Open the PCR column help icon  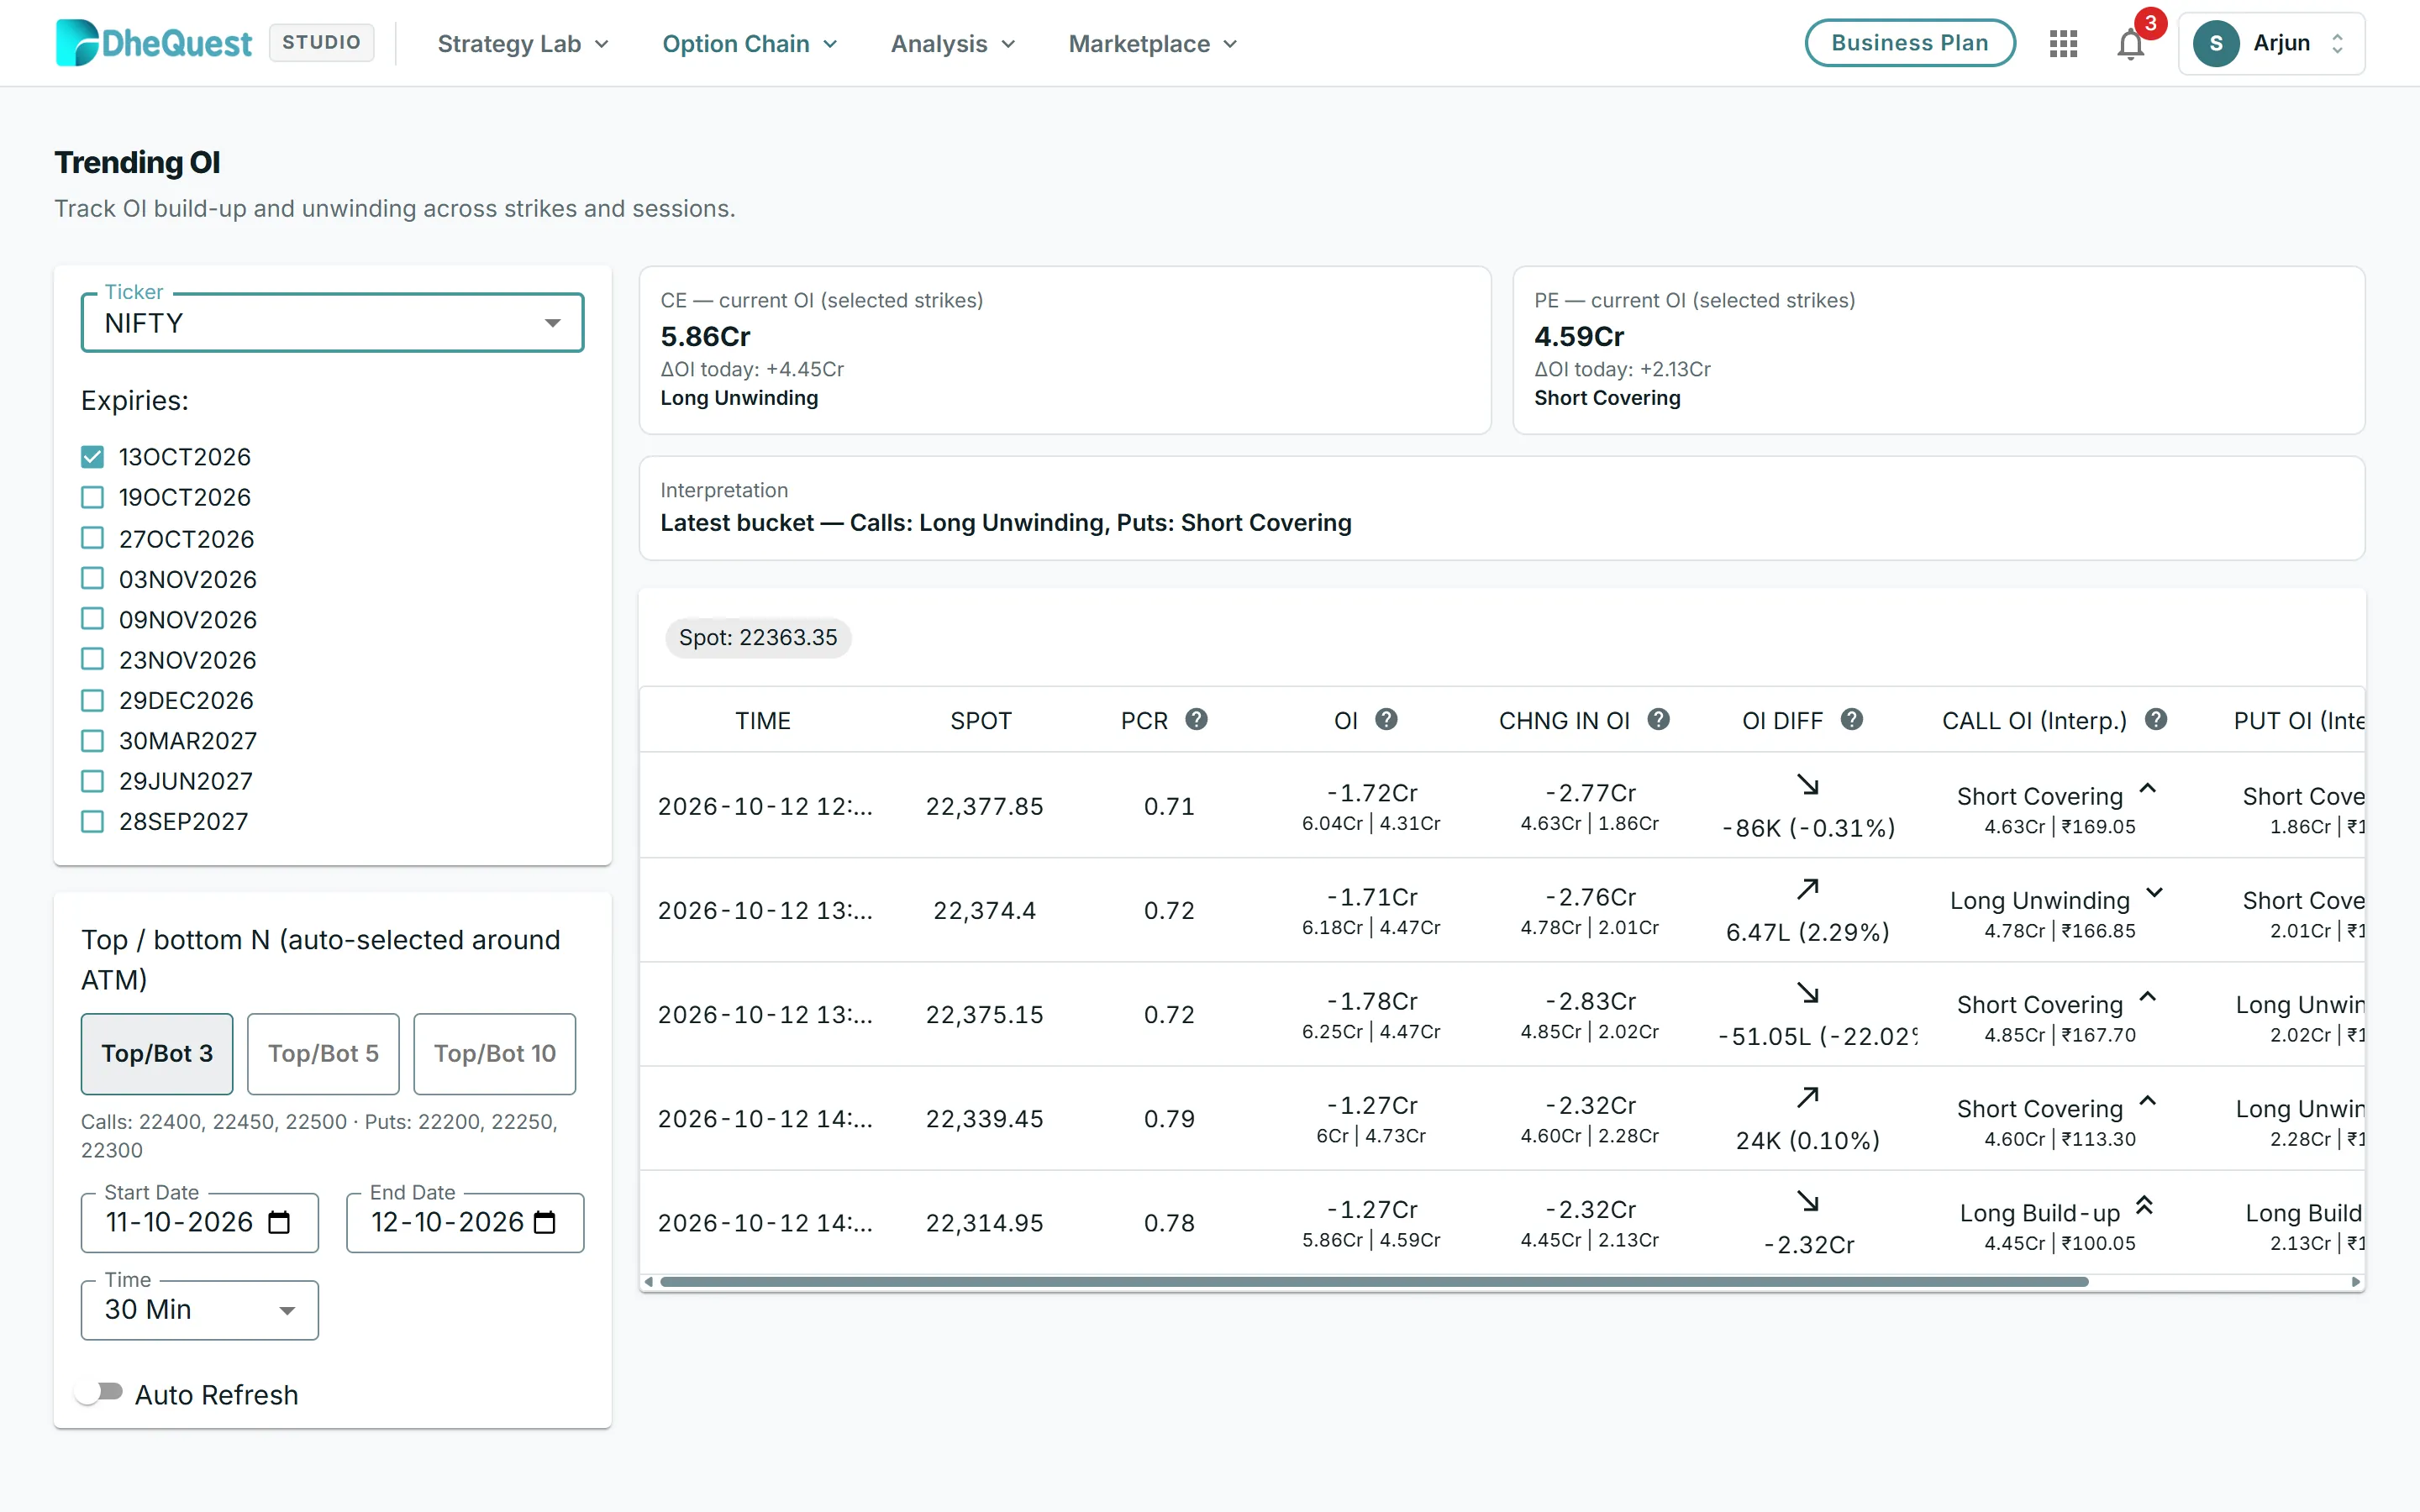(1196, 719)
